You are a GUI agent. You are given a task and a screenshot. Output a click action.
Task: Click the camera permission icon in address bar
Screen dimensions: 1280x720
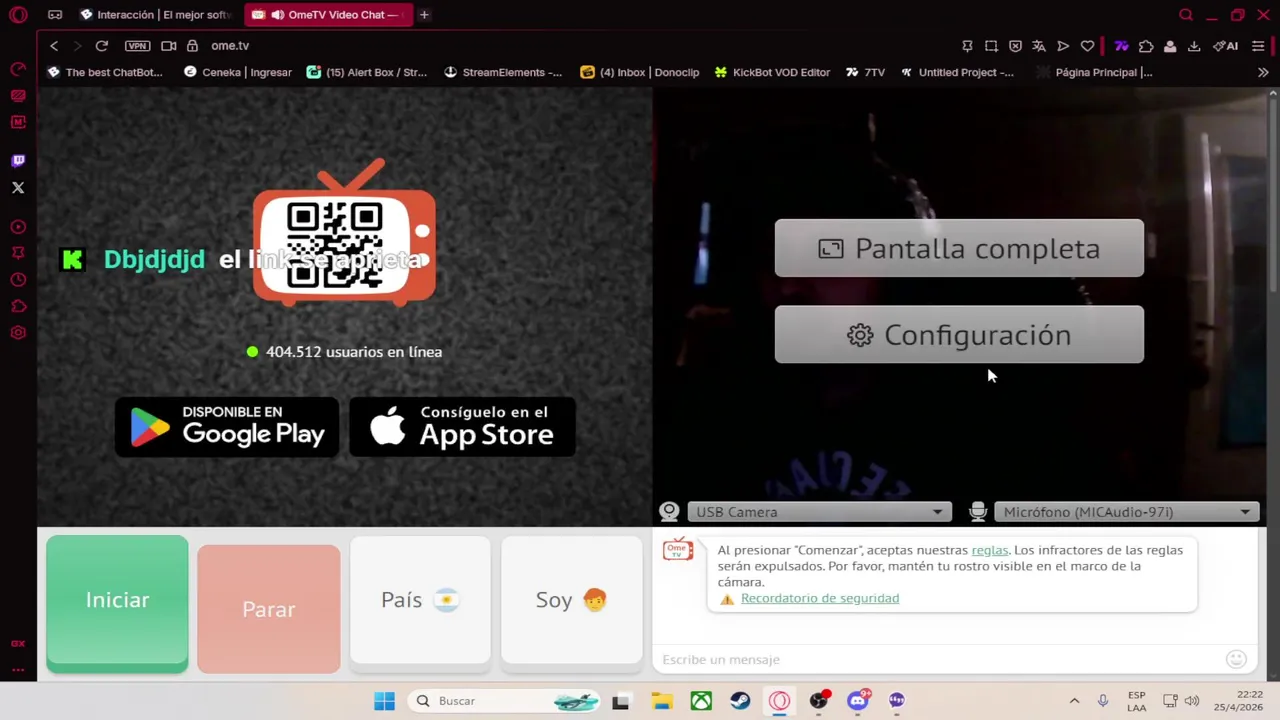(x=169, y=46)
